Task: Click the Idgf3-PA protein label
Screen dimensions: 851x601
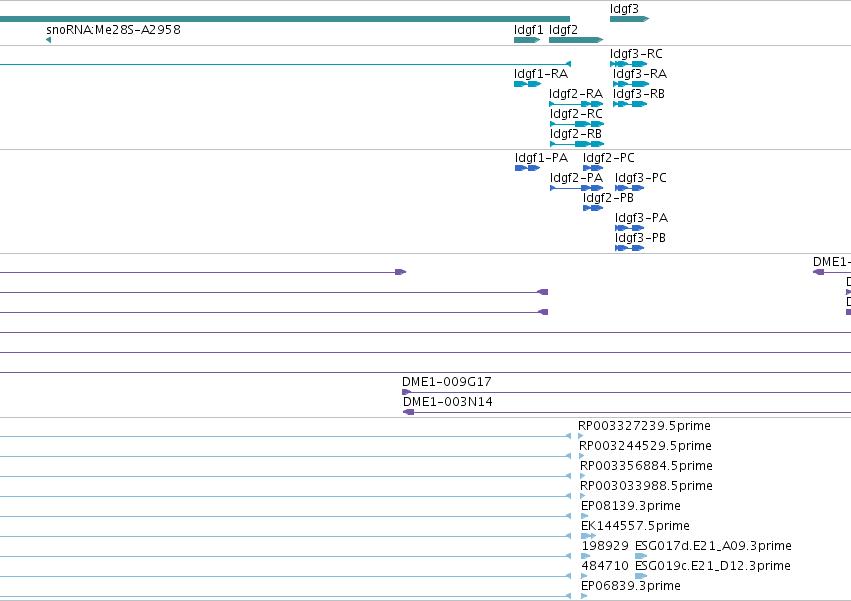Action: pos(642,218)
